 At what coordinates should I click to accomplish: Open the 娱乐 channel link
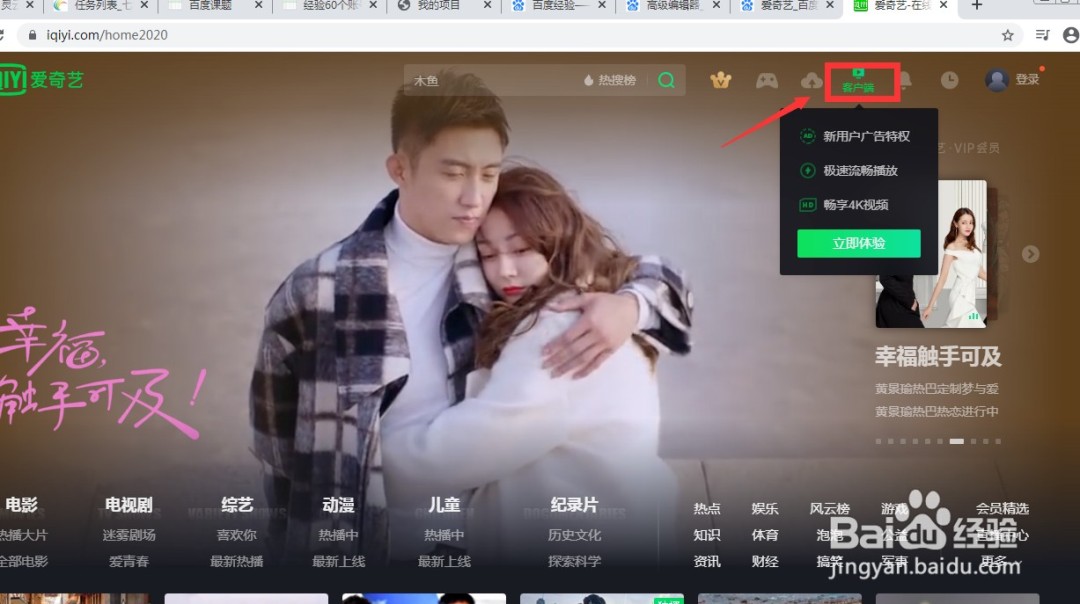coord(765,509)
